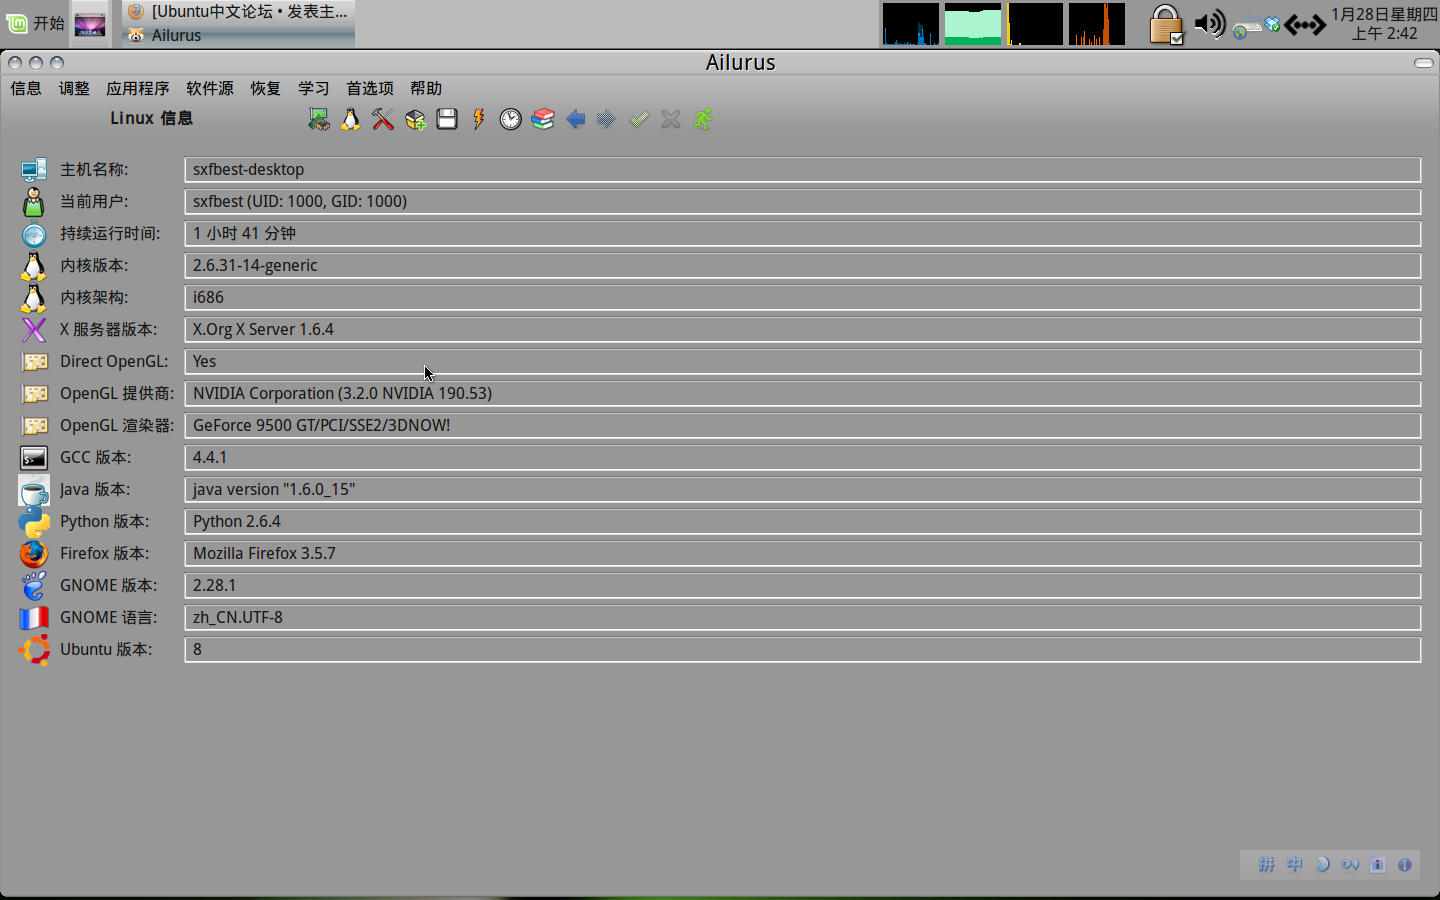Click the flag icon beside GNOME 语言
1440x900 pixels.
click(x=34, y=618)
